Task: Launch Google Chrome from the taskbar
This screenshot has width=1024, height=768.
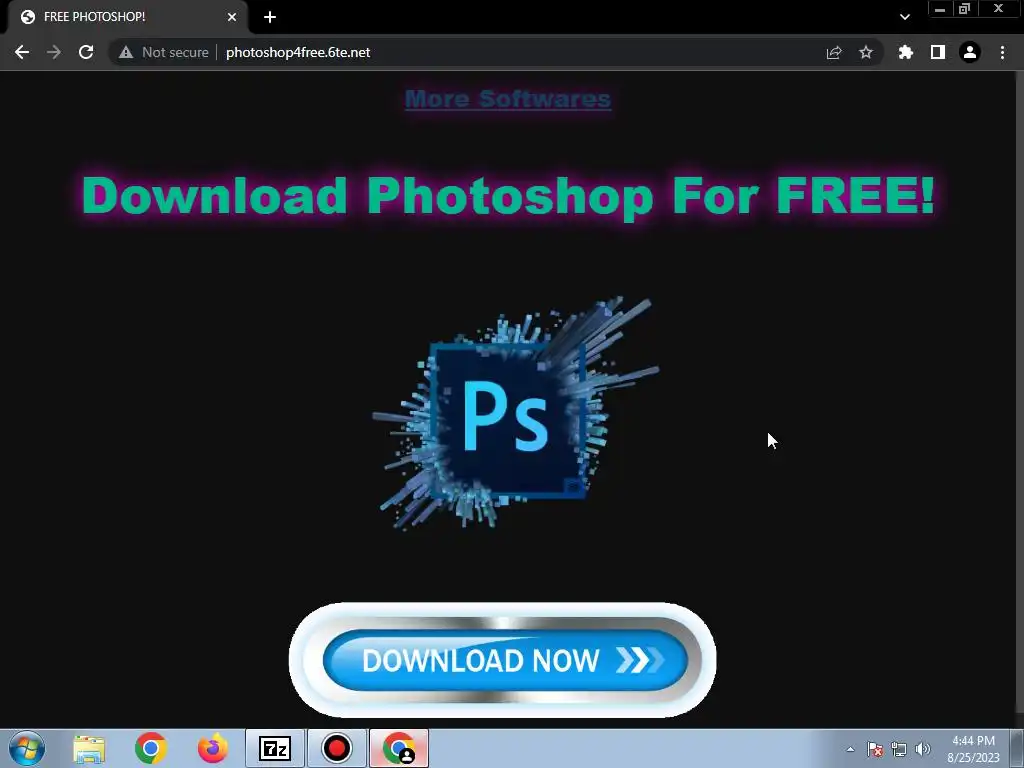Action: pos(151,748)
